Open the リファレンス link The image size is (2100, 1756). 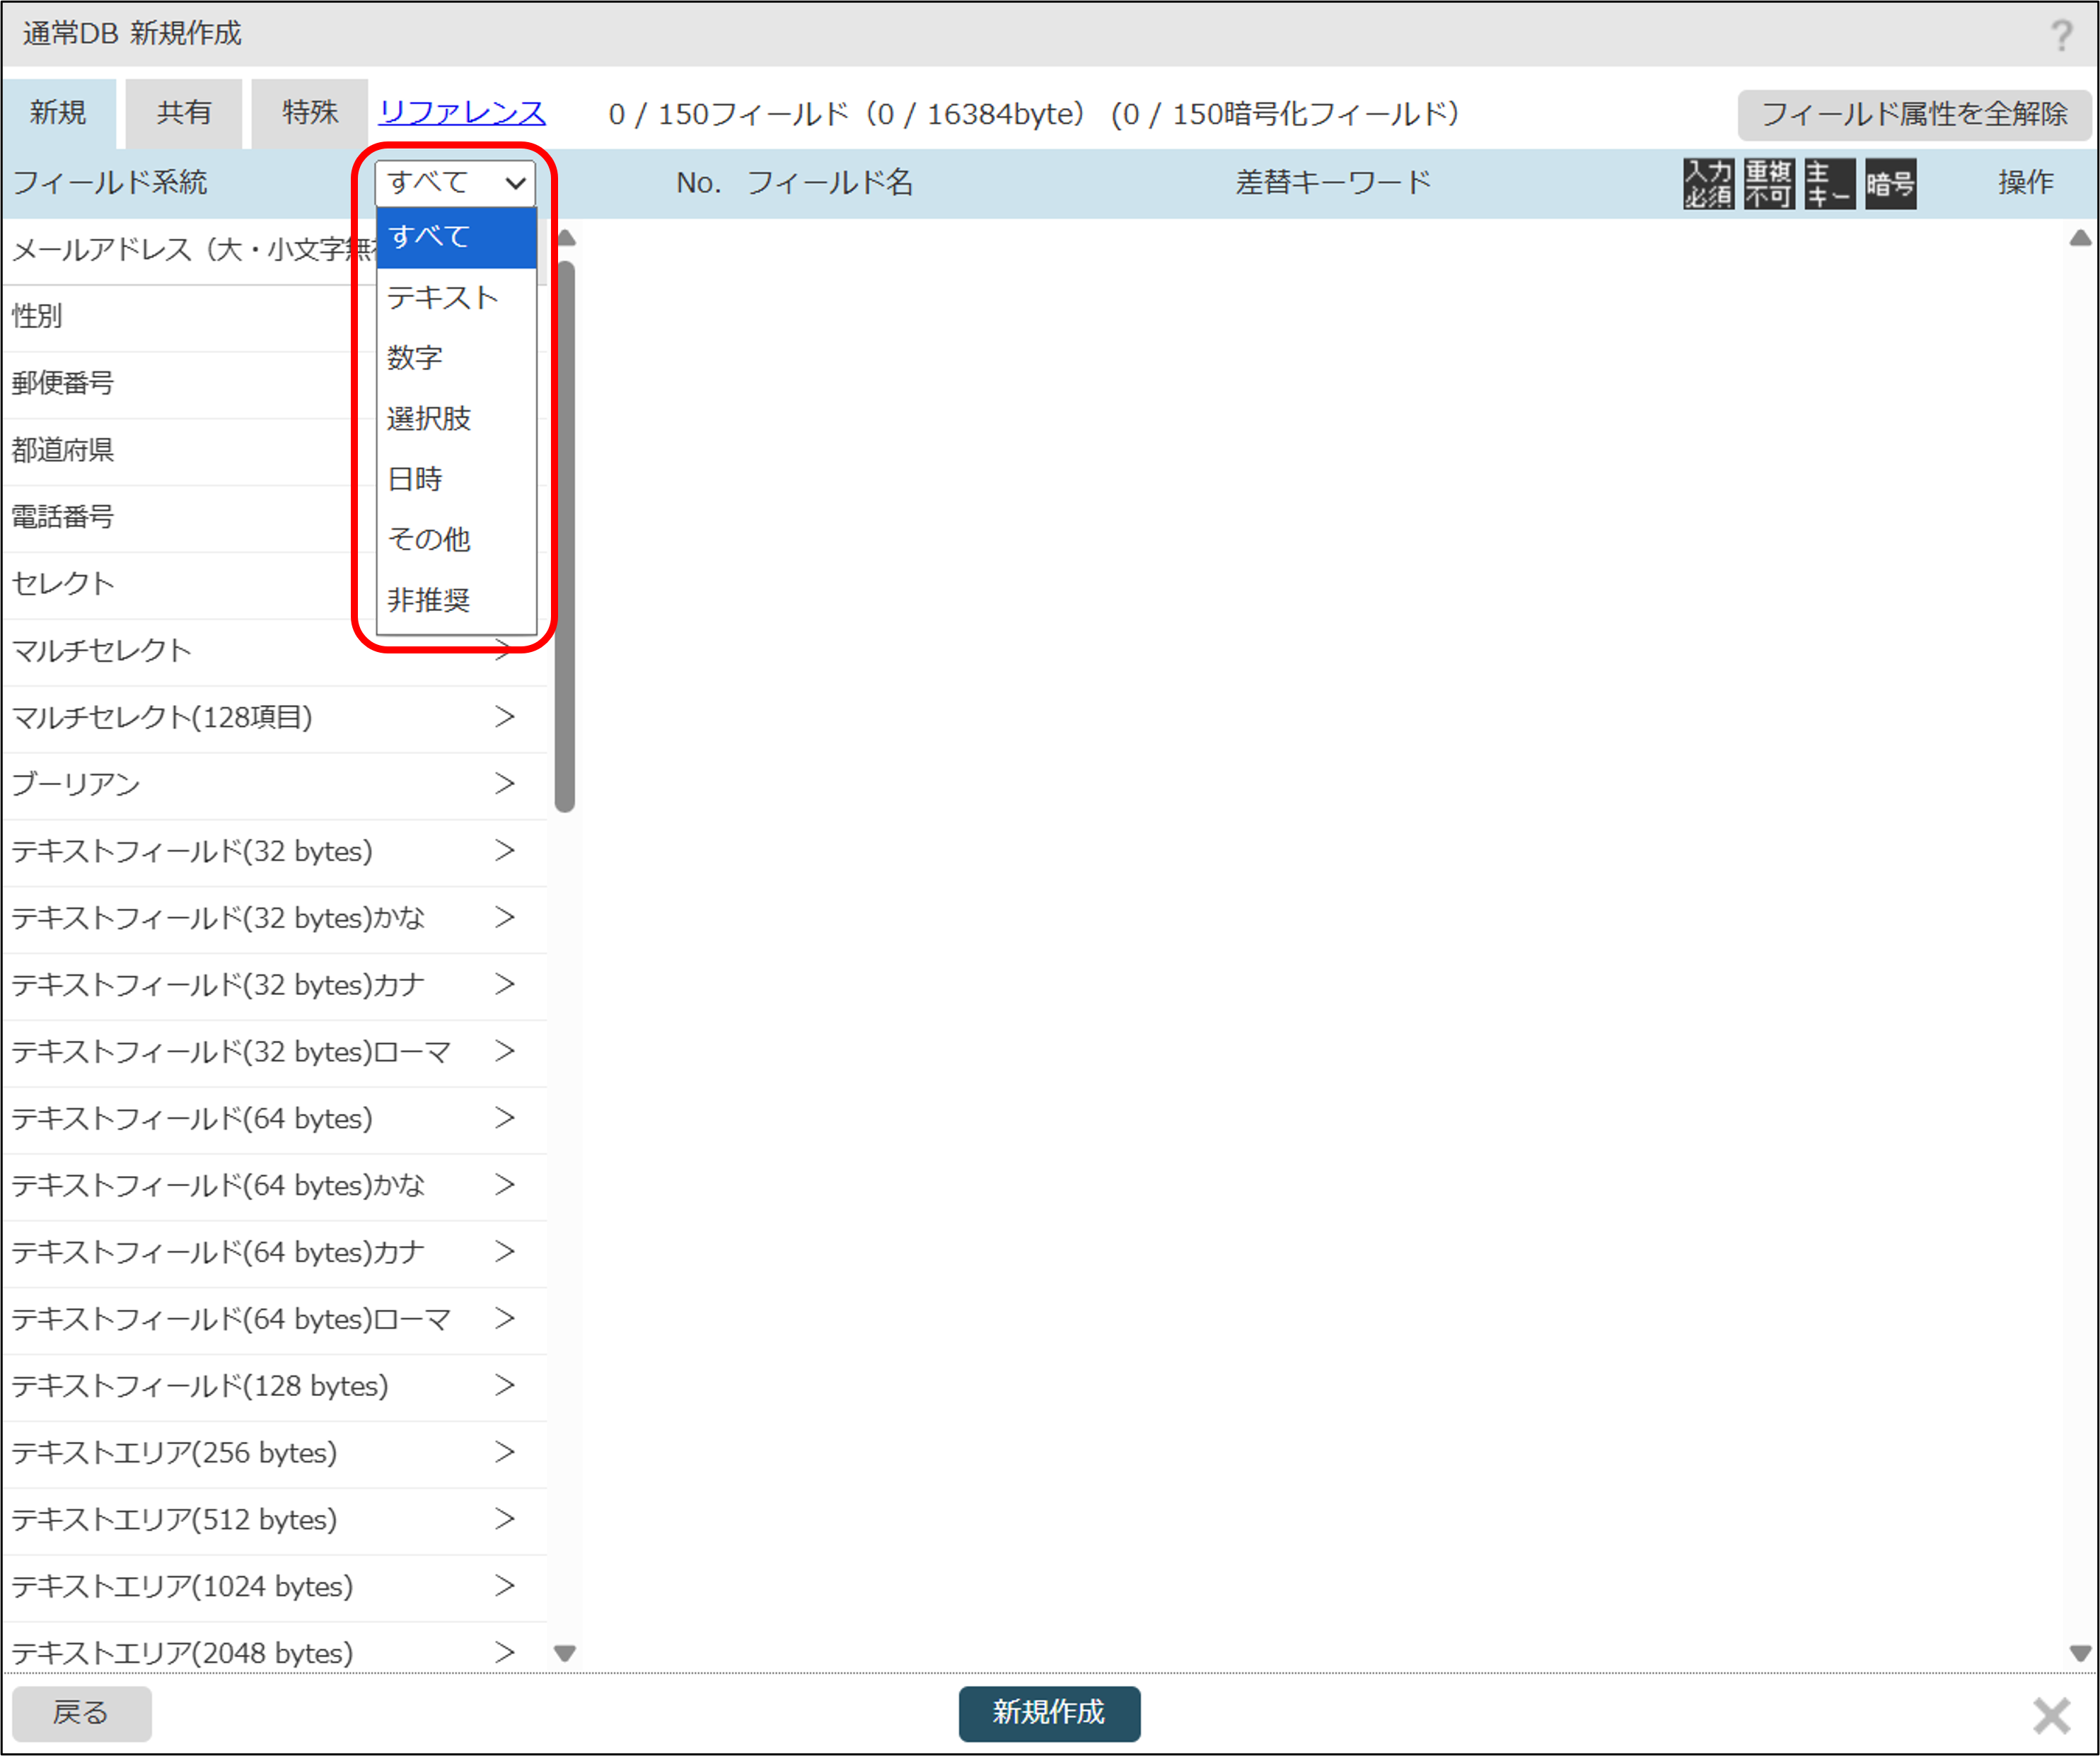click(462, 113)
